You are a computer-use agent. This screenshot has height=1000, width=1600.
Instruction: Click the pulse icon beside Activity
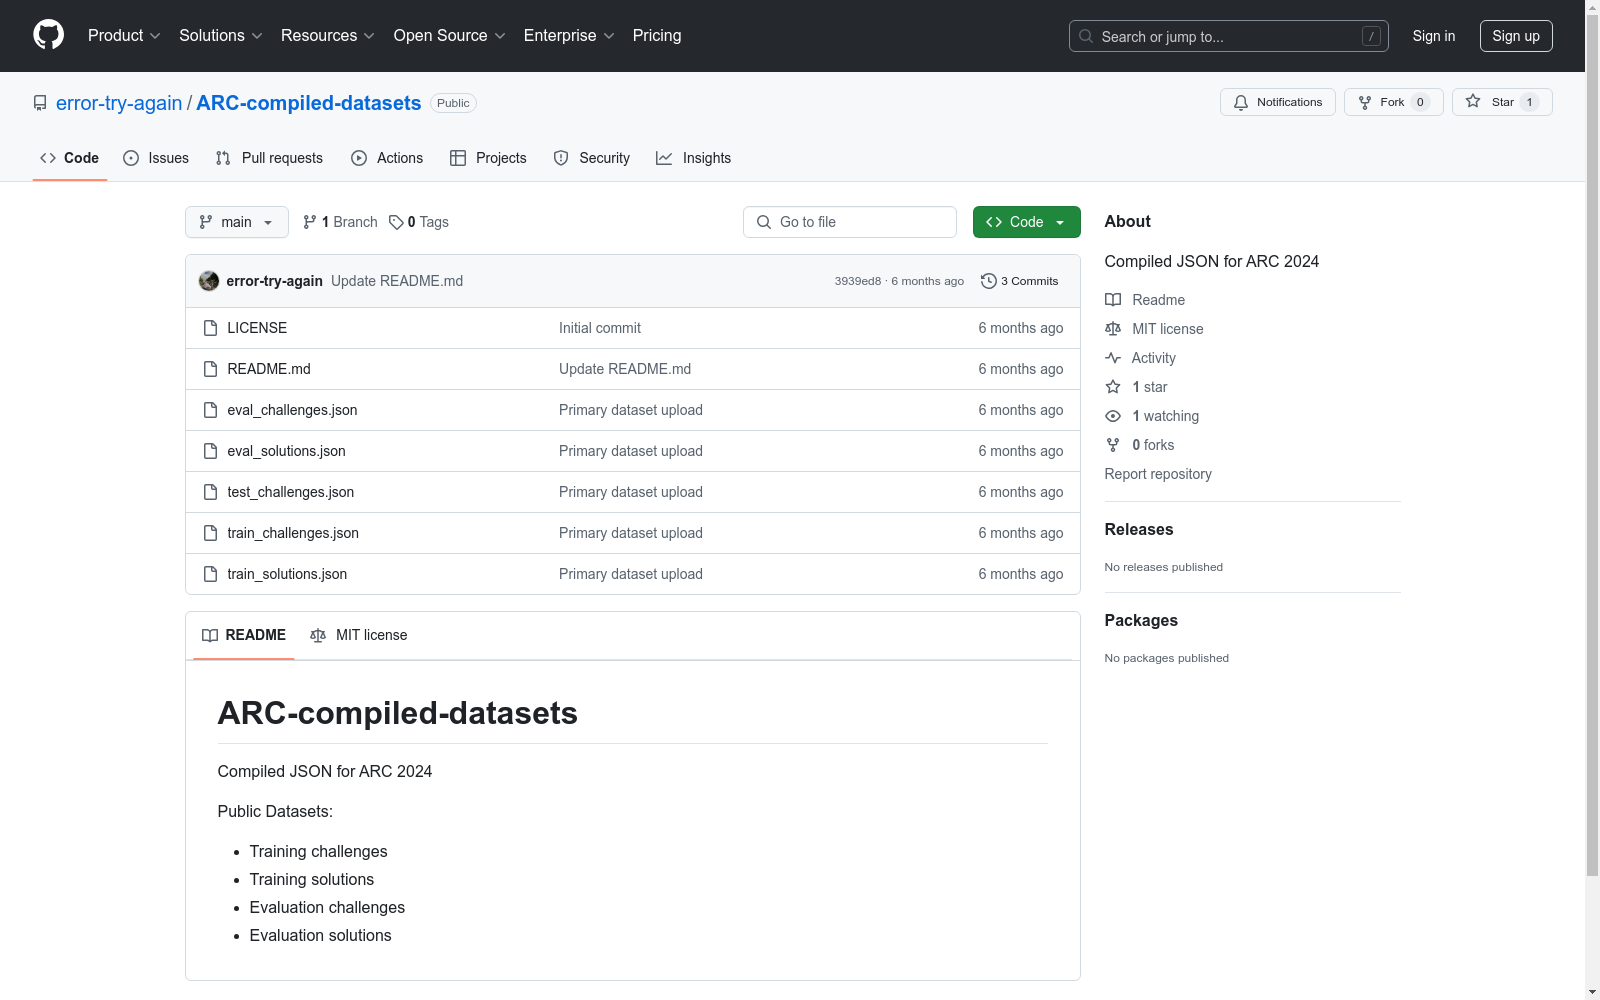pyautogui.click(x=1113, y=358)
